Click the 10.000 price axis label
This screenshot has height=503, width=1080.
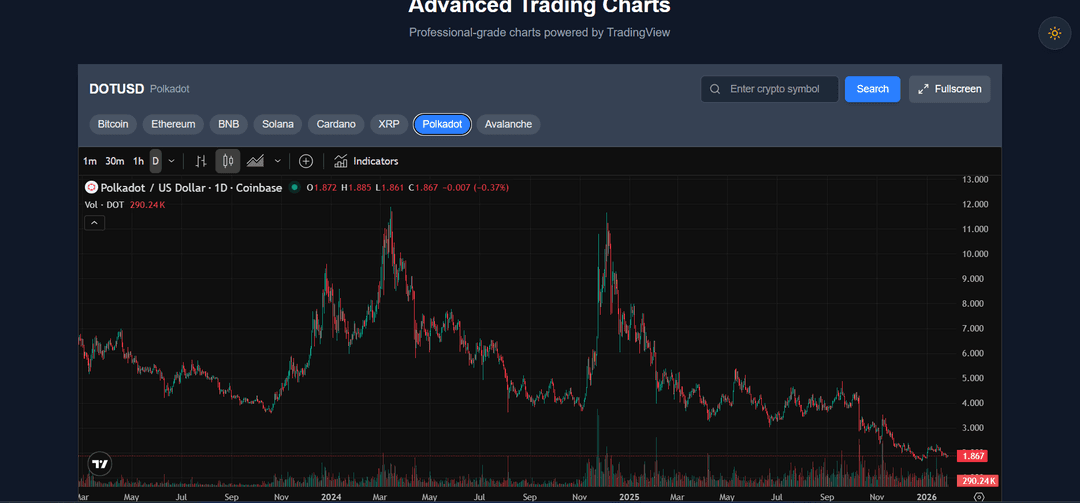(973, 254)
